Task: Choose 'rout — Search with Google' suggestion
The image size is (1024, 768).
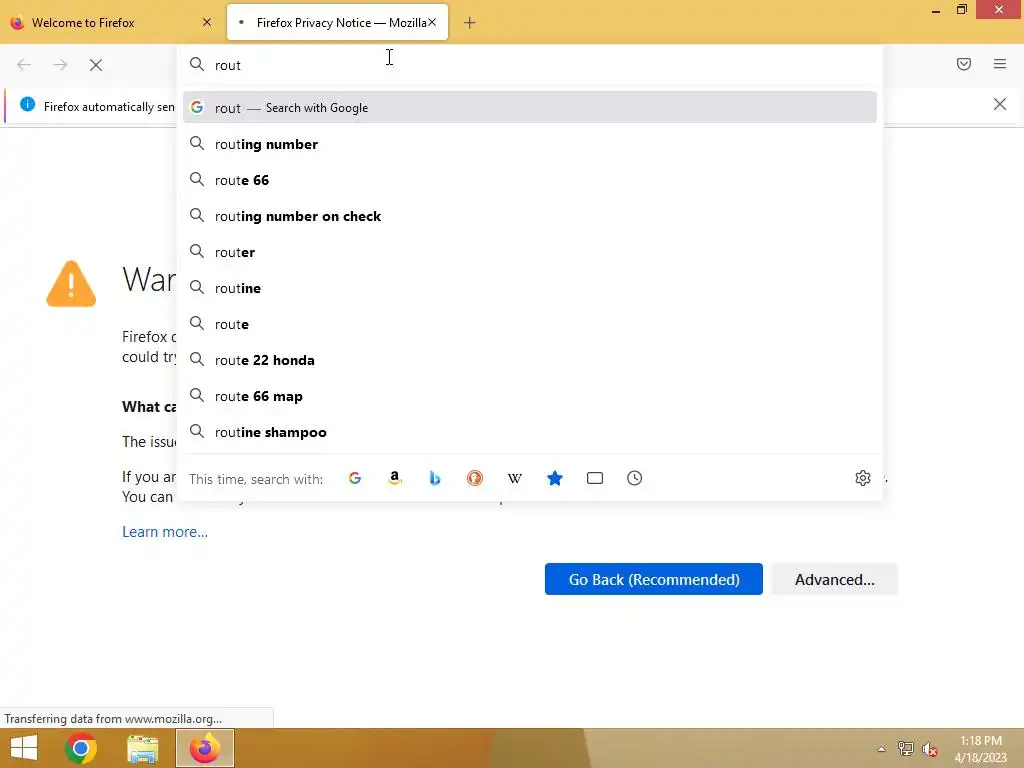Action: (530, 107)
